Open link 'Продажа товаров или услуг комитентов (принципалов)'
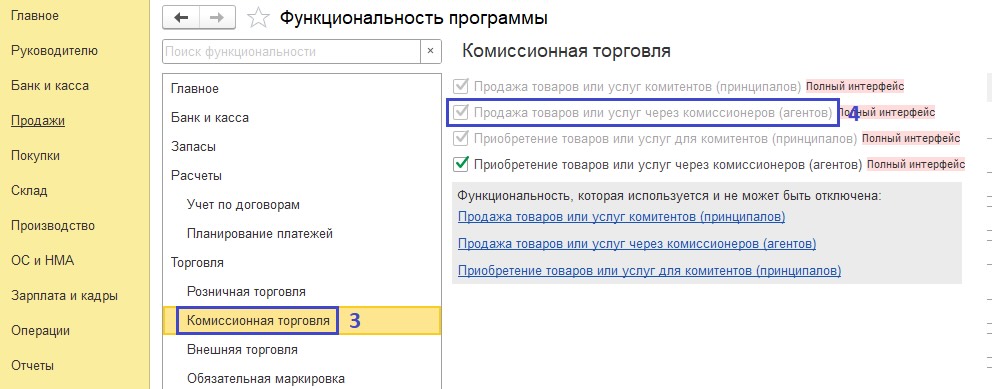The width and height of the screenshot is (992, 389). (x=621, y=217)
